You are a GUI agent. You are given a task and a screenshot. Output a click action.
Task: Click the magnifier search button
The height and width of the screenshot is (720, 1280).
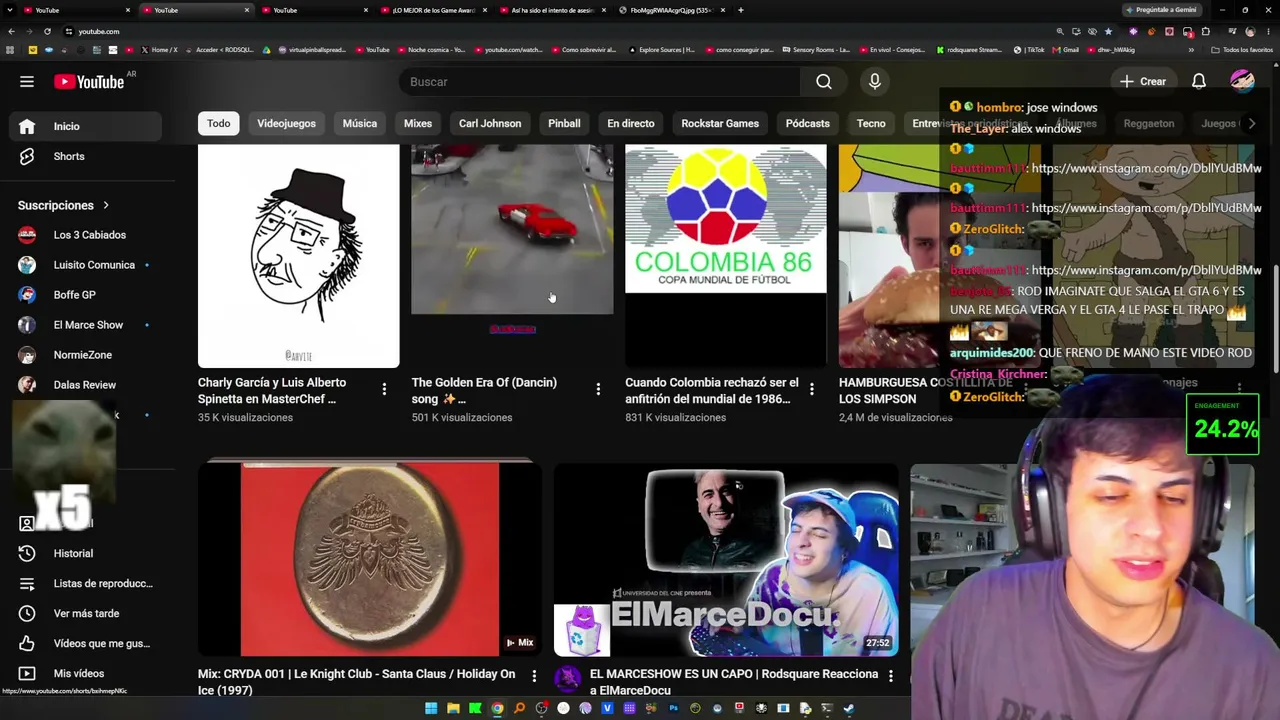click(x=824, y=82)
